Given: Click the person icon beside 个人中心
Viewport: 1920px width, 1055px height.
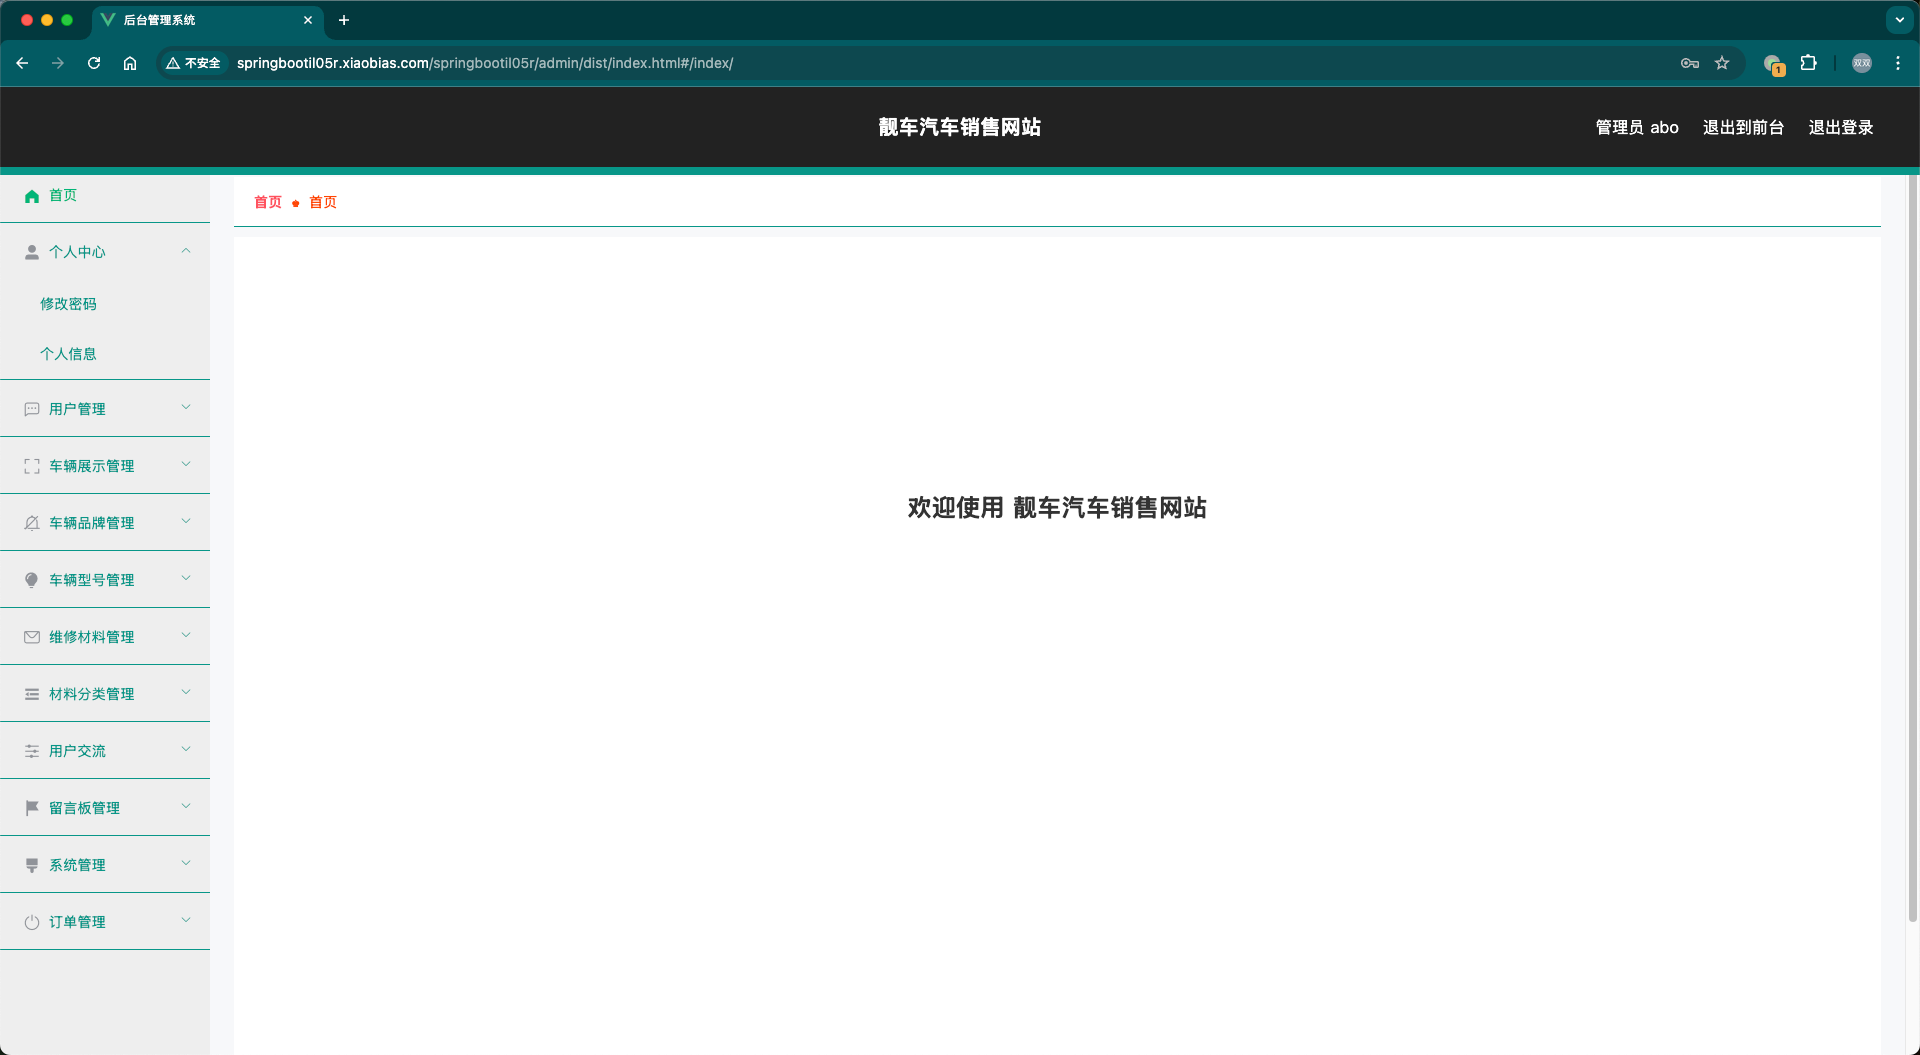Looking at the screenshot, I should click(32, 252).
